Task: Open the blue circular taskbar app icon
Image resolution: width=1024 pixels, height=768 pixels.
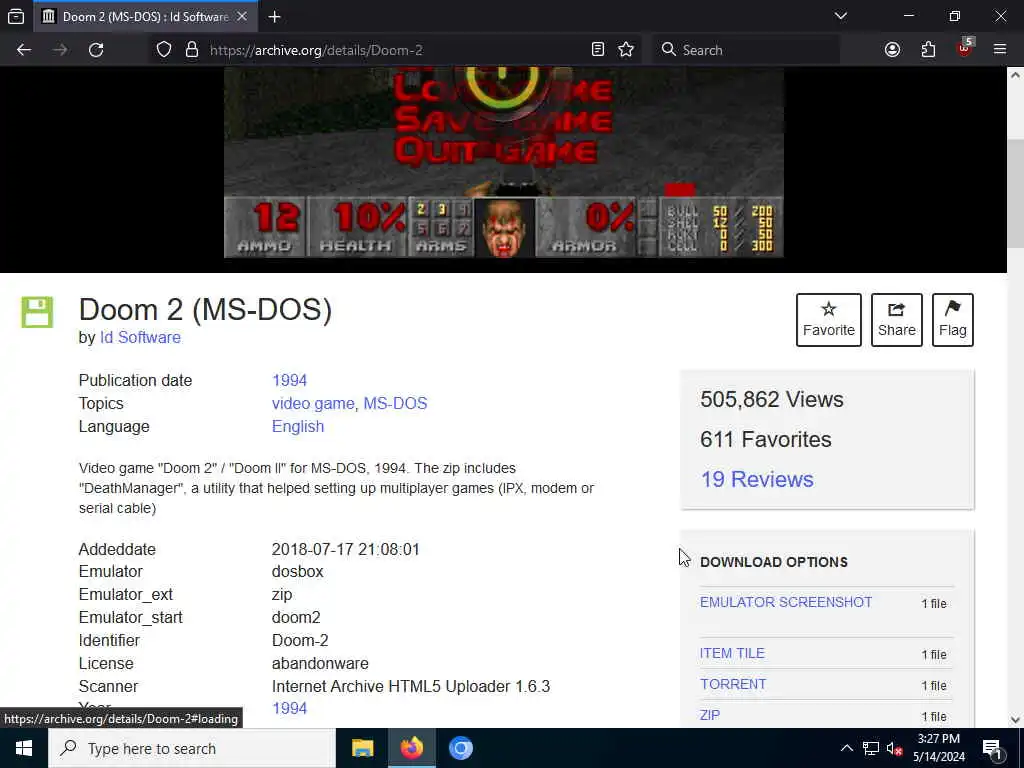Action: (x=460, y=748)
